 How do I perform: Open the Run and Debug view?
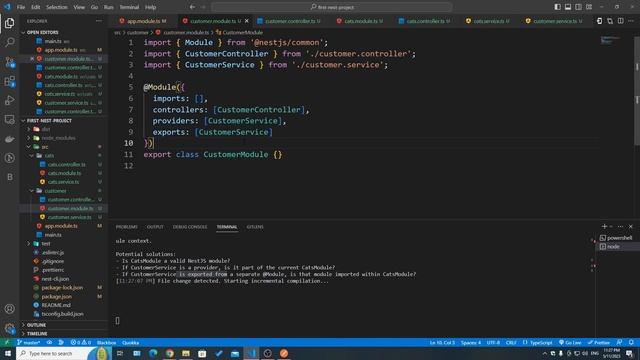coord(9,100)
